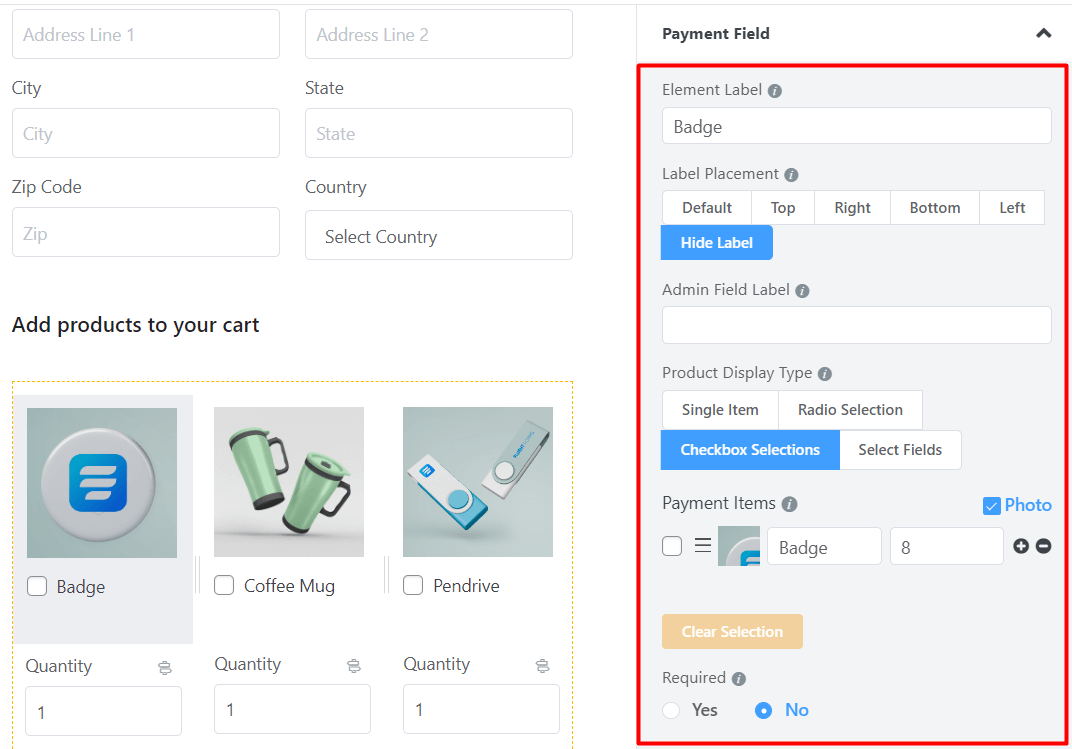The height and width of the screenshot is (749, 1072).
Task: Click the Badge price input field
Action: (946, 546)
